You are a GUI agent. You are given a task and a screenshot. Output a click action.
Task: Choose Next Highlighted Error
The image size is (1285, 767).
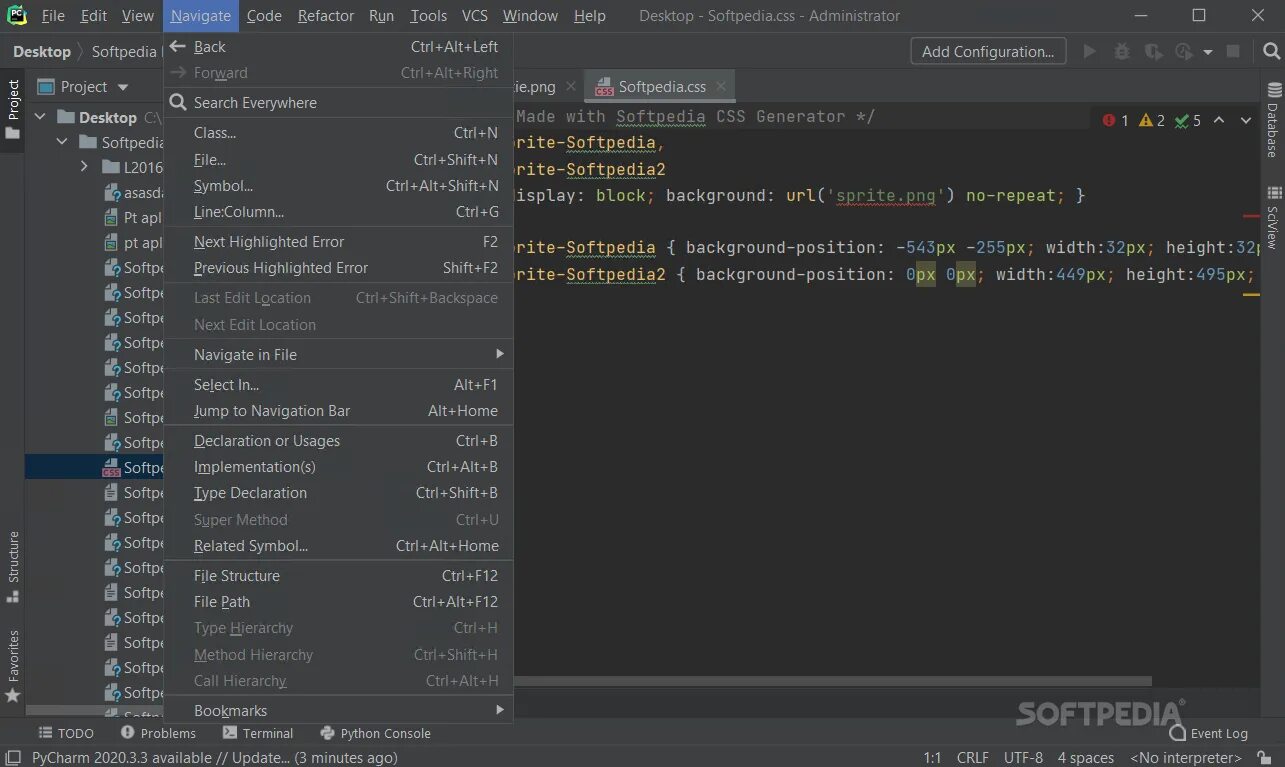point(338,241)
